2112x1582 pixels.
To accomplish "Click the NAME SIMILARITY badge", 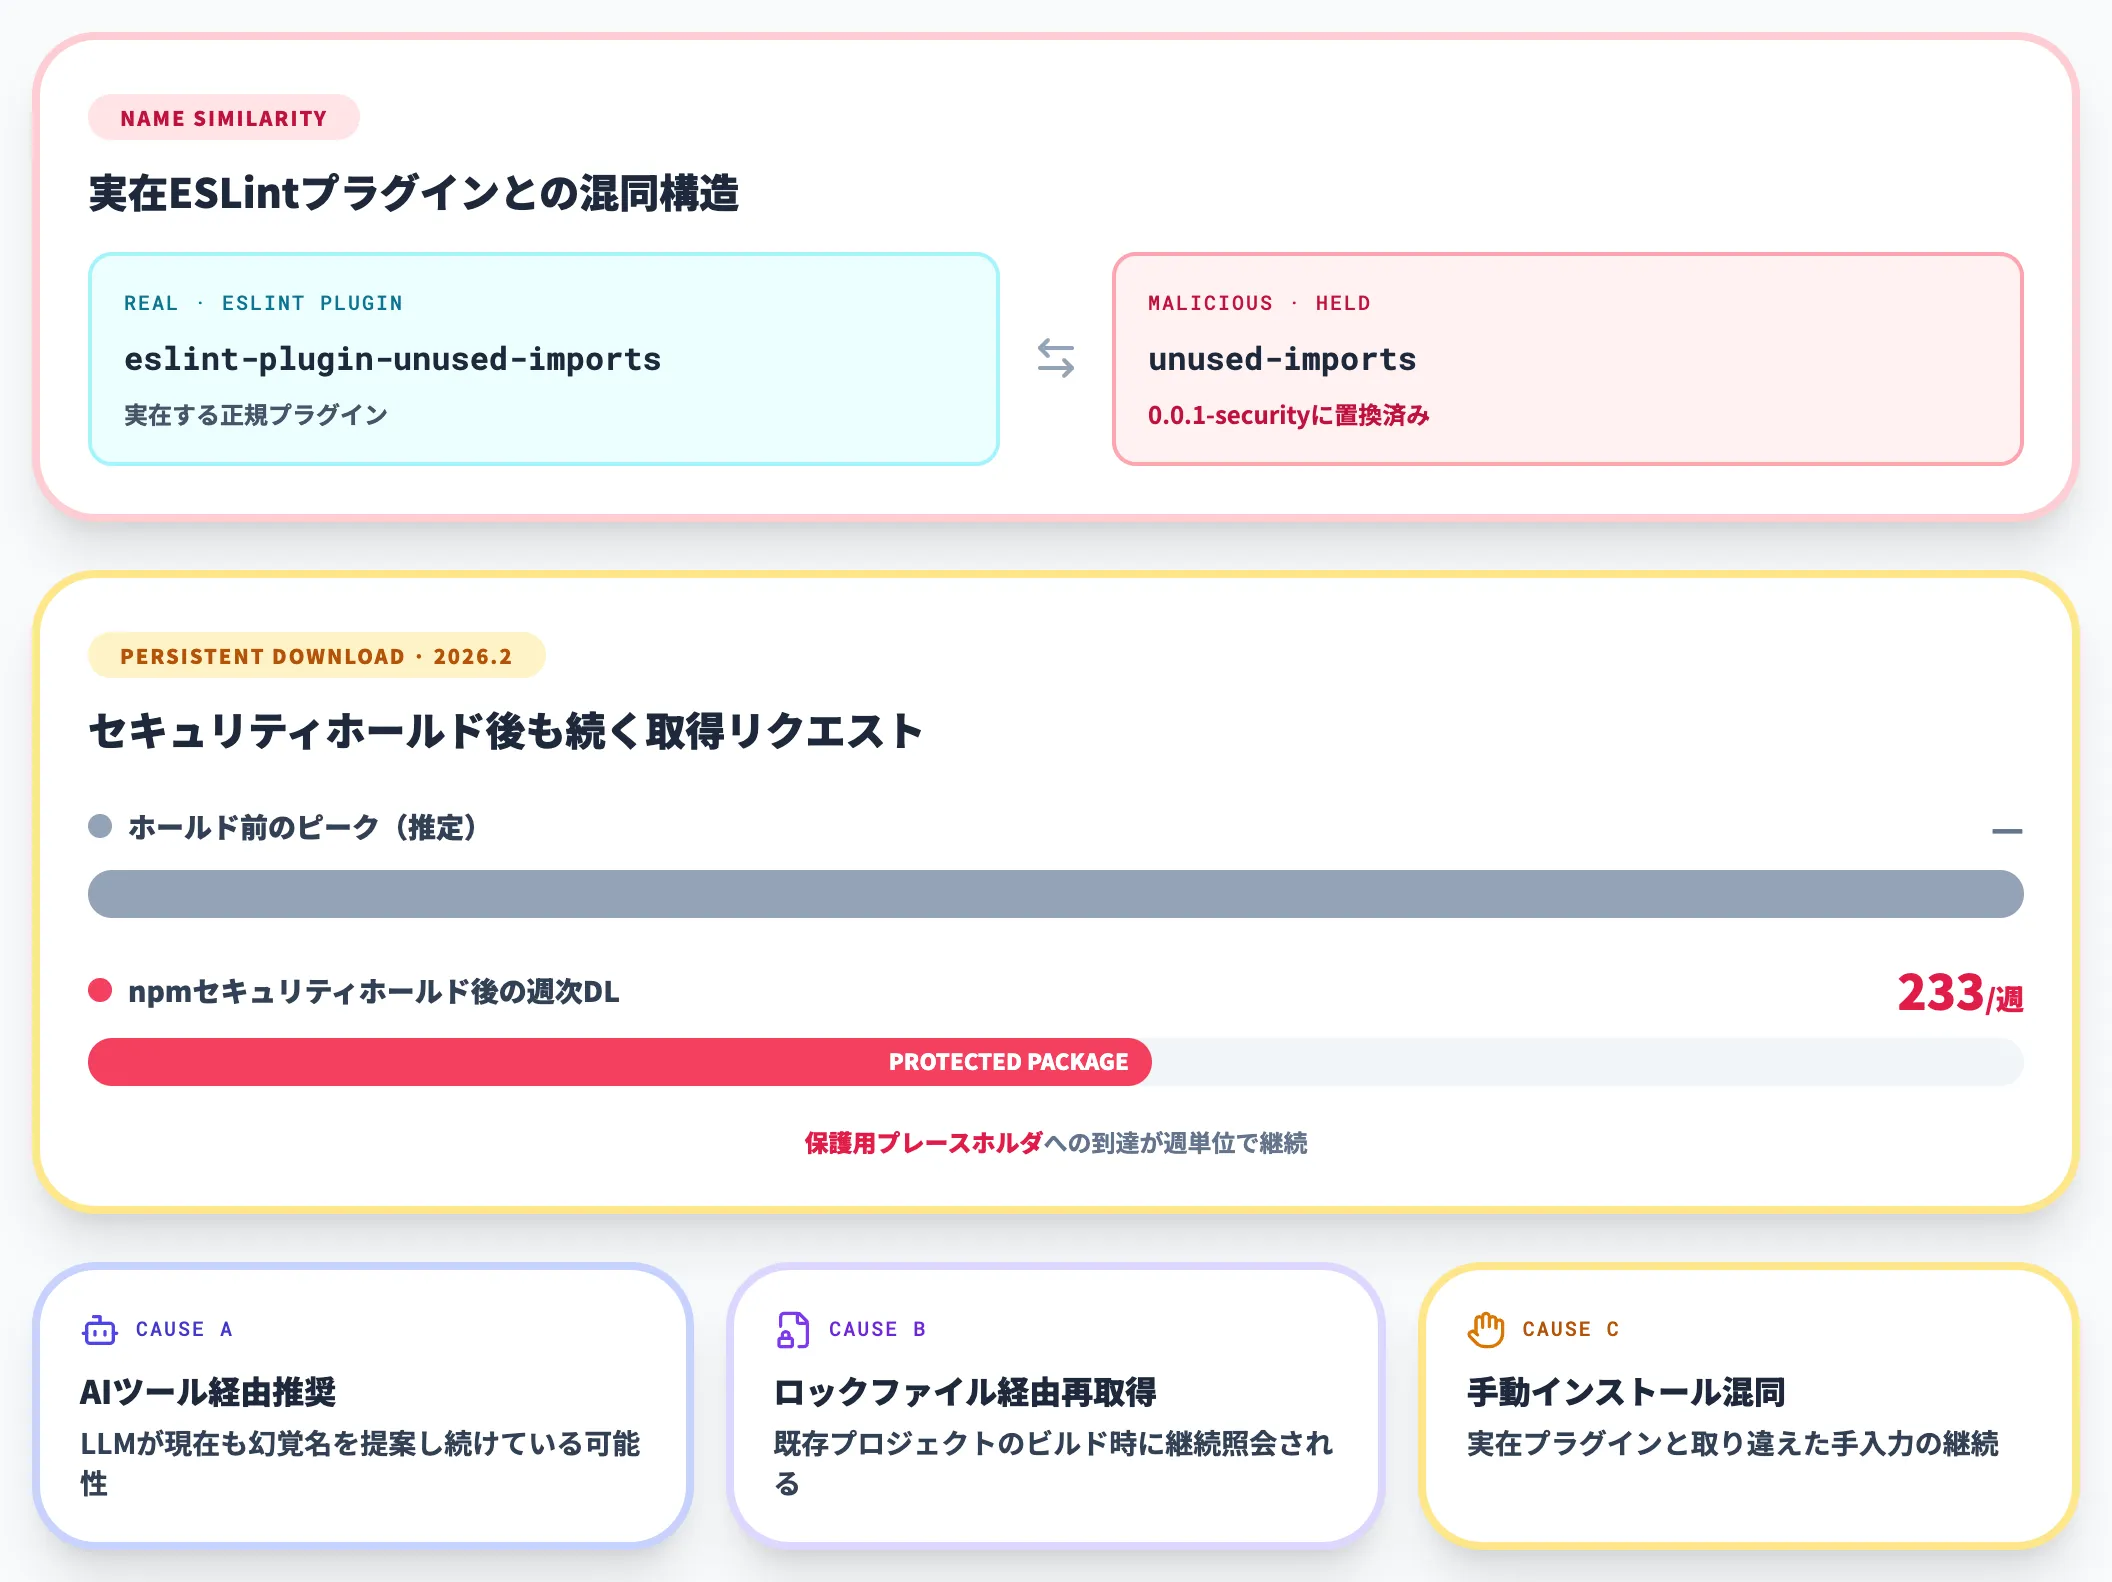I will tap(224, 118).
